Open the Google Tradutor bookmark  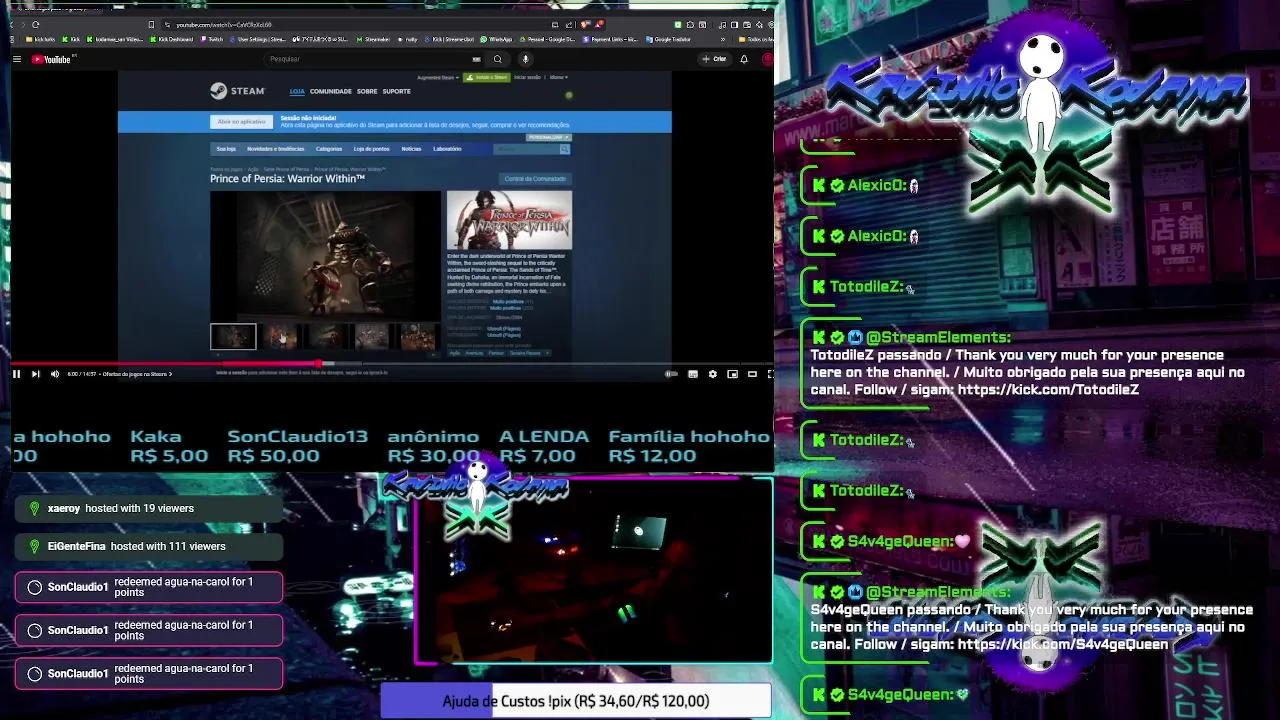670,39
